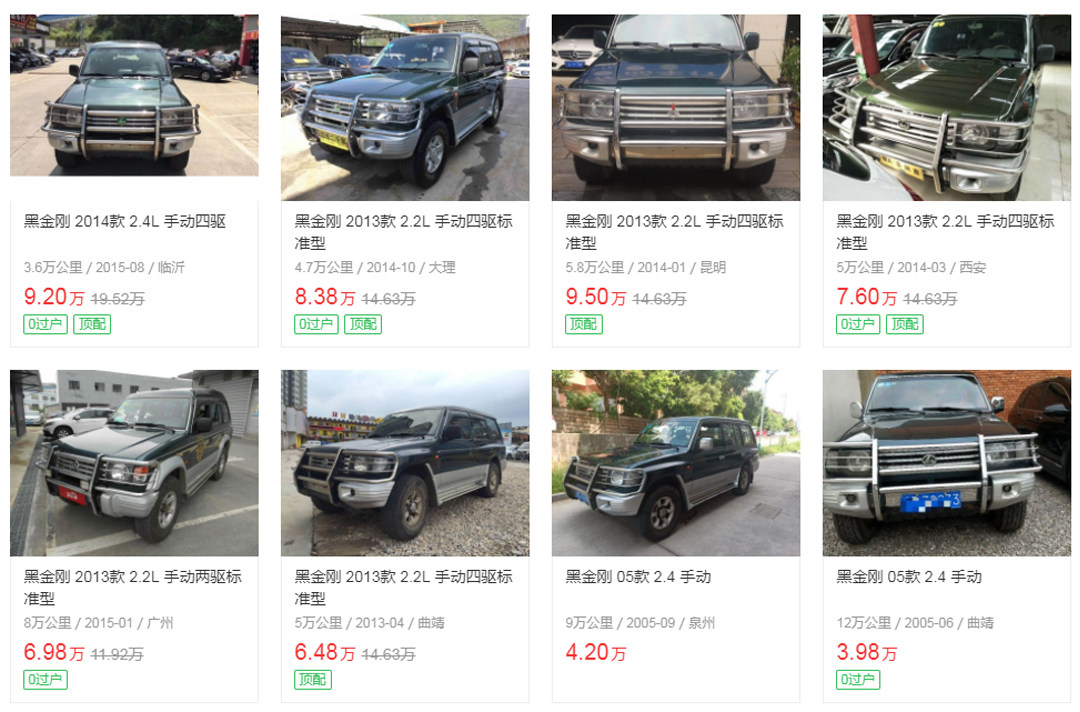Click the 顶配 tag under the 6.48万 price

click(313, 680)
